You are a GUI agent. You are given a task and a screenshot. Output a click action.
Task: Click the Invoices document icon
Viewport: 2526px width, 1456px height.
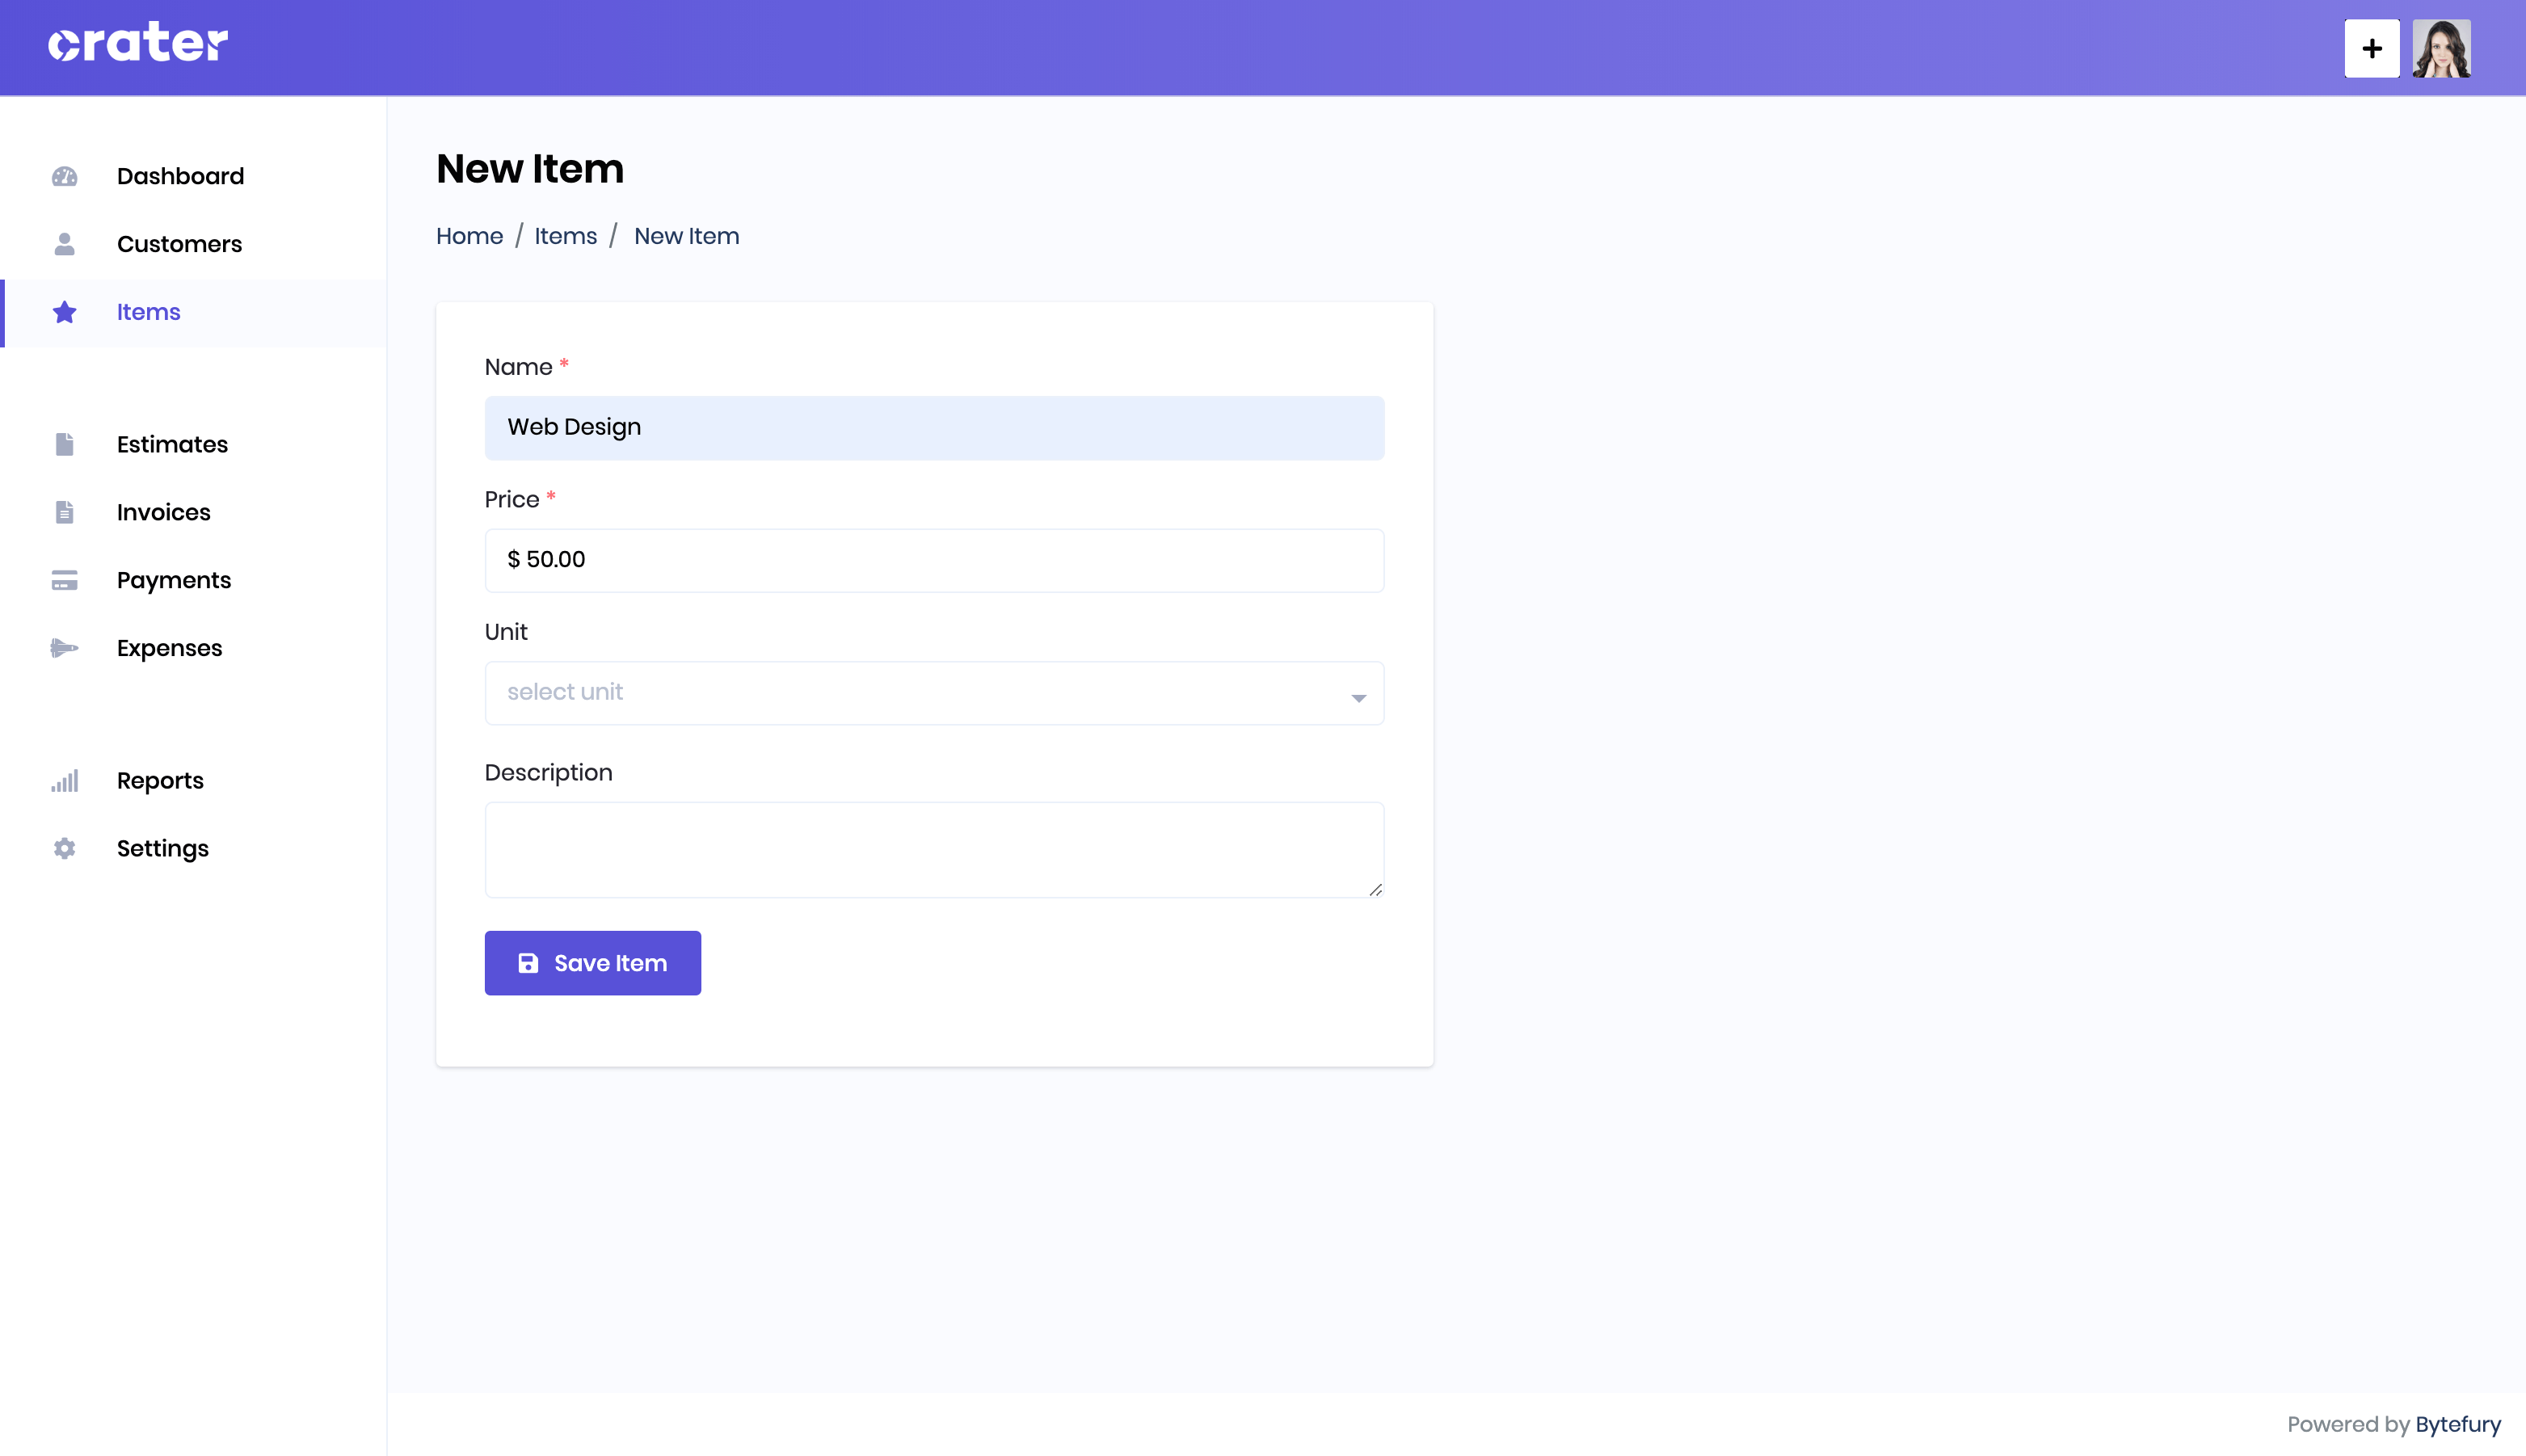[x=65, y=512]
